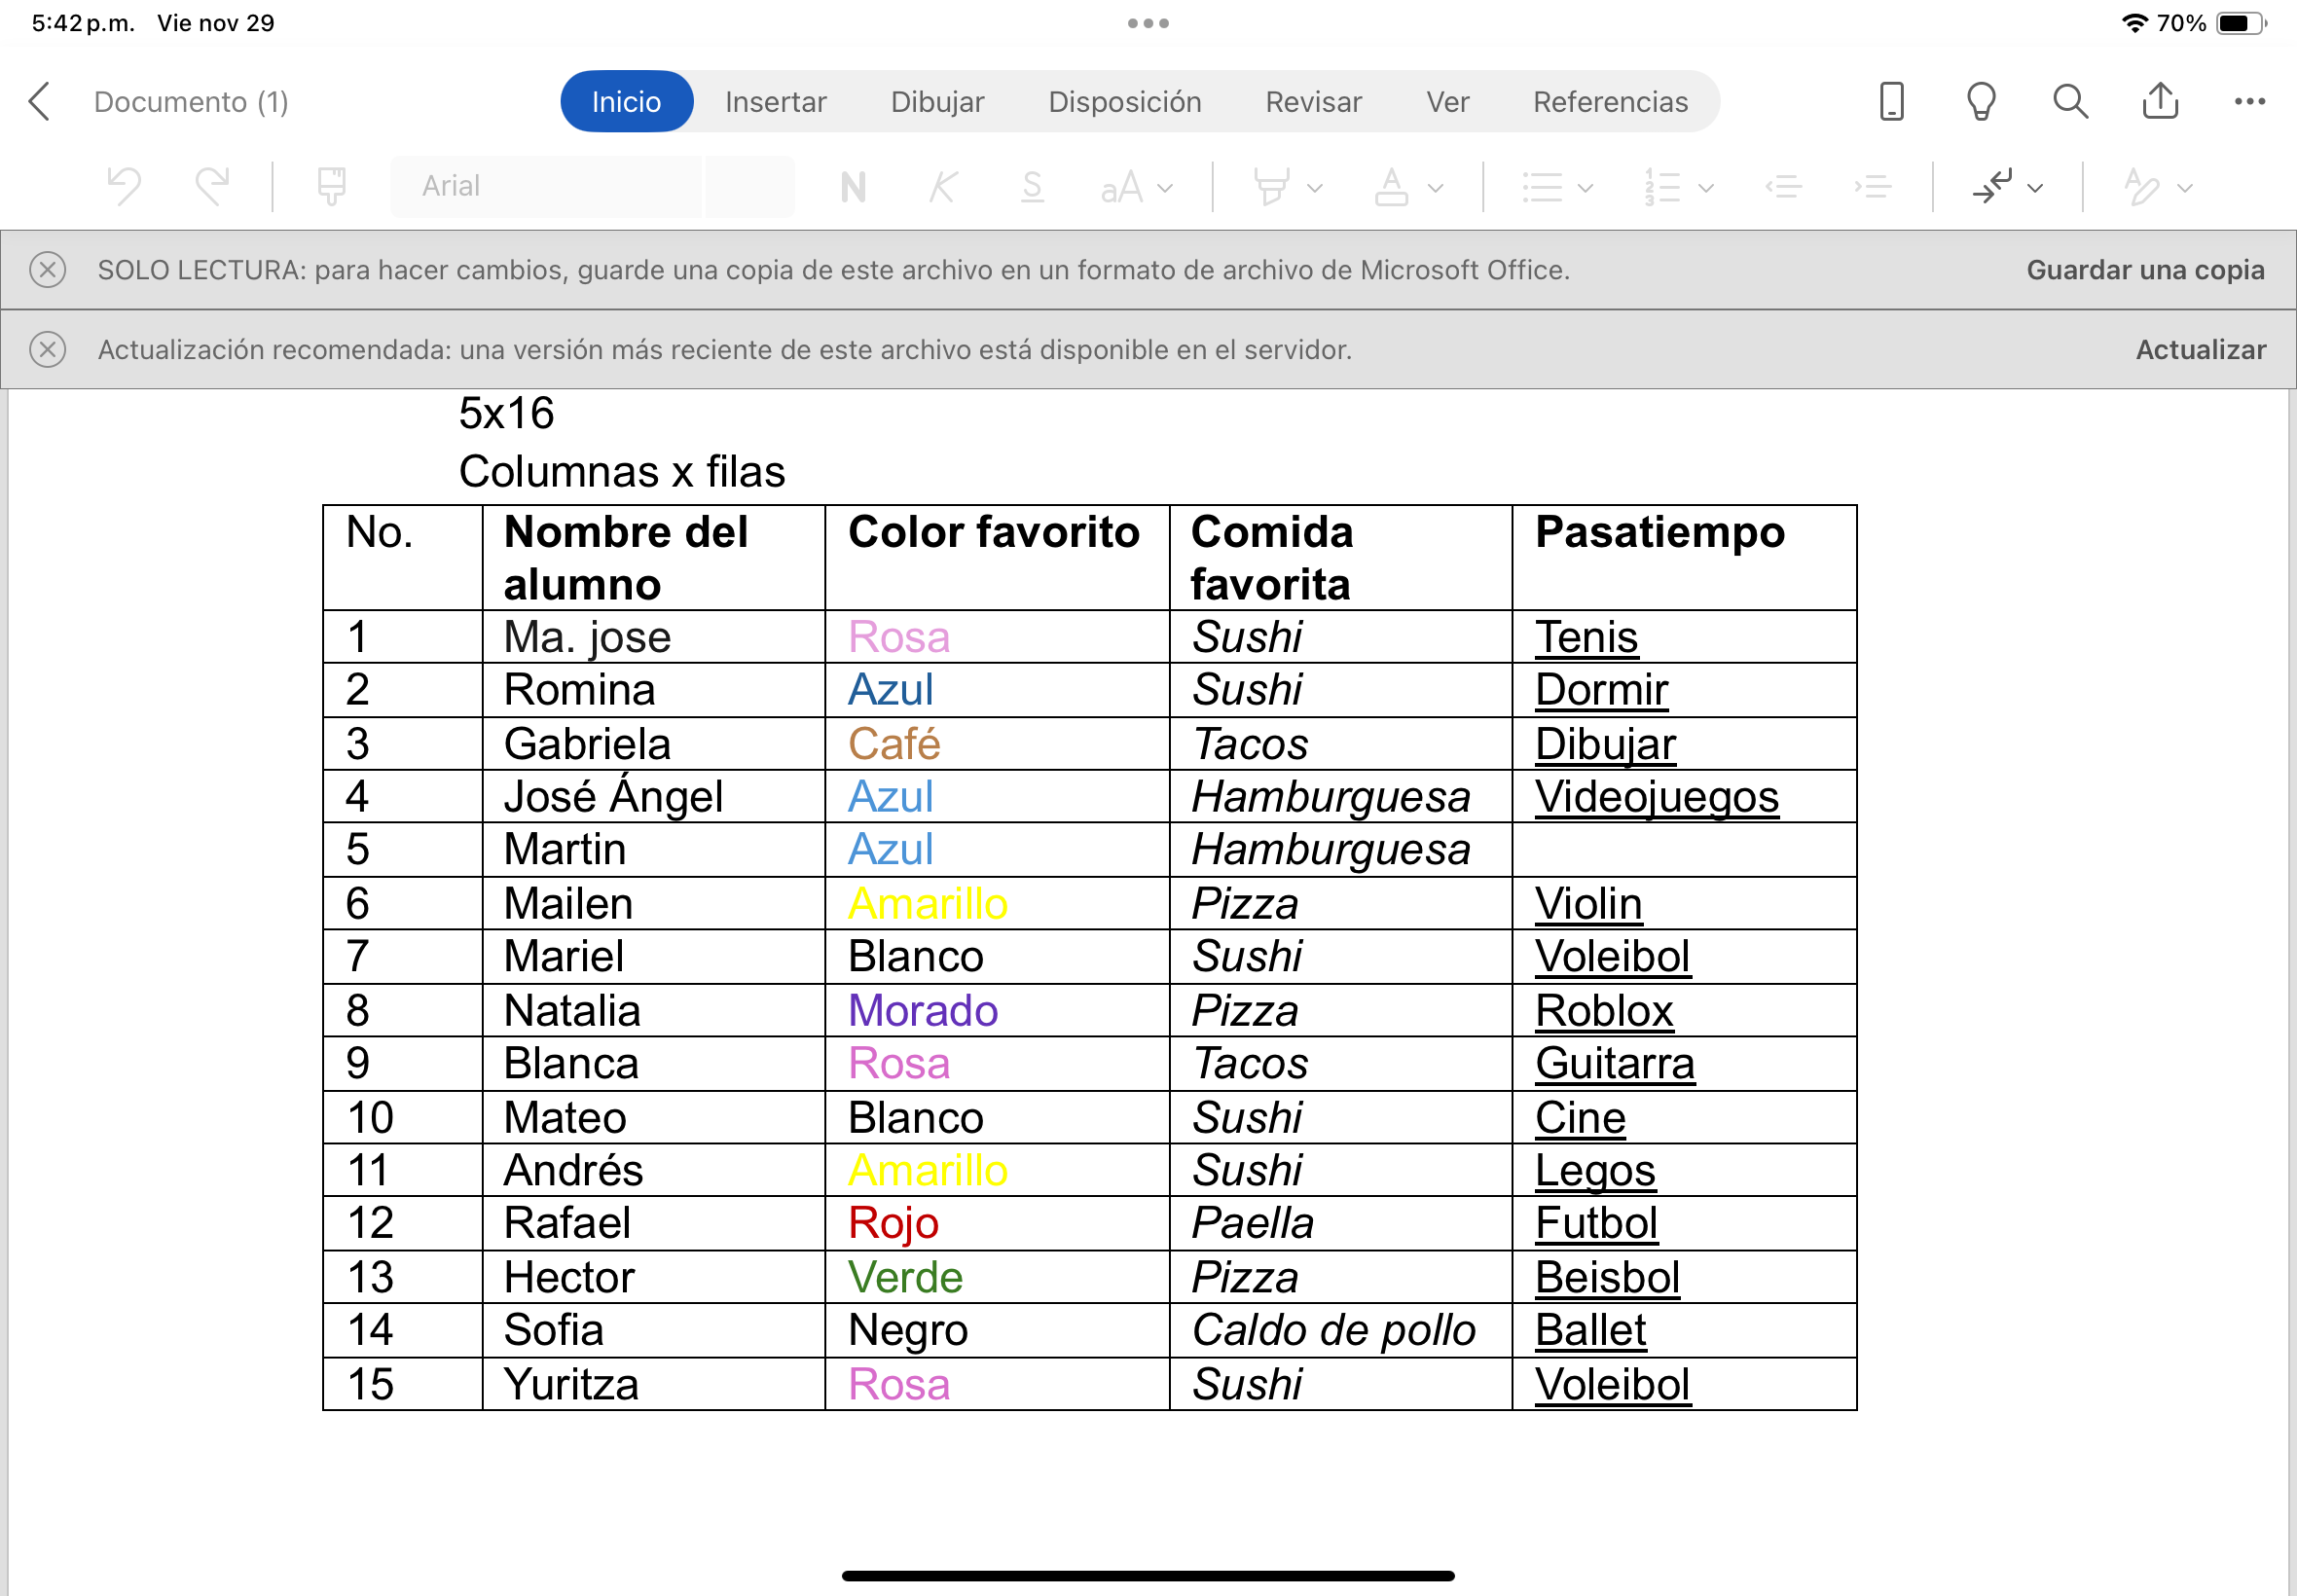This screenshot has height=1596, width=2297.
Task: Tap the back arrow to exit the document
Action: click(x=40, y=102)
